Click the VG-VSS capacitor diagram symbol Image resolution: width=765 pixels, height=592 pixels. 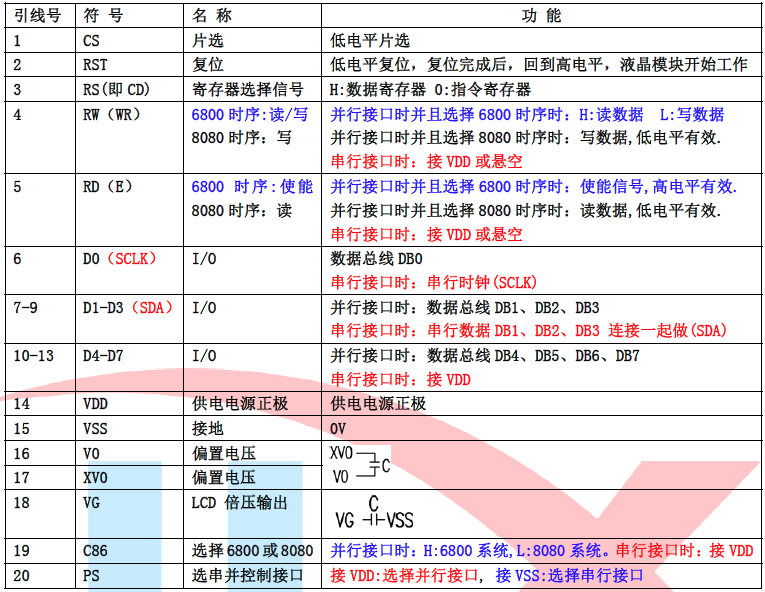[374, 514]
